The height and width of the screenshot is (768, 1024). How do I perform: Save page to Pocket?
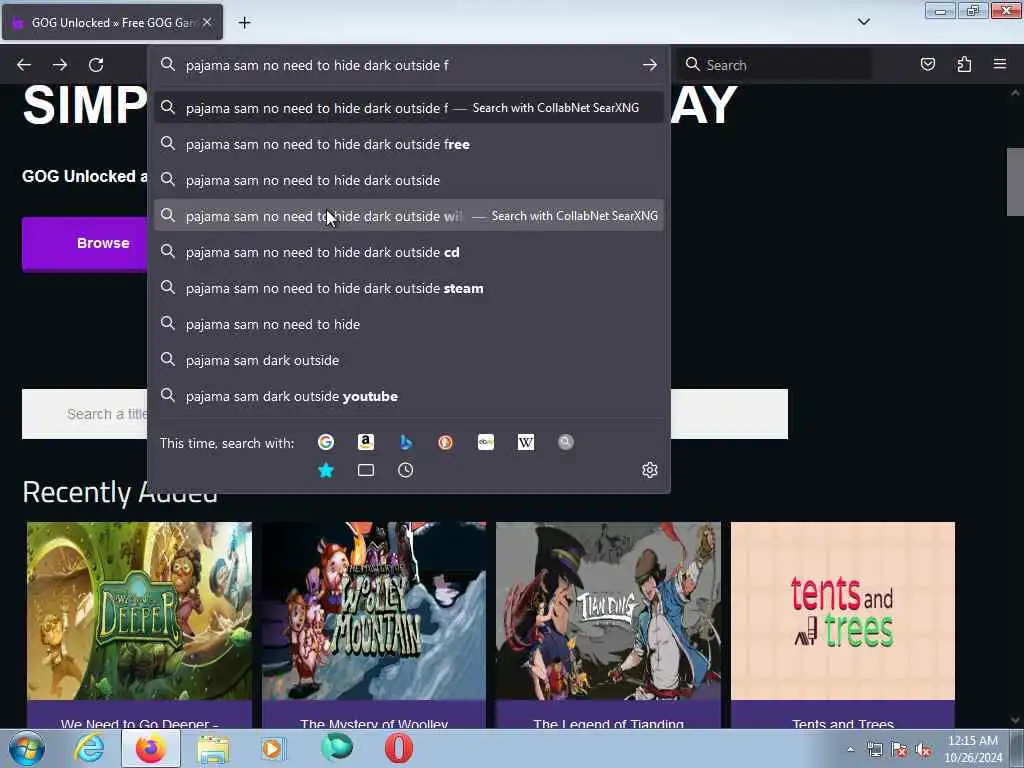(x=927, y=64)
